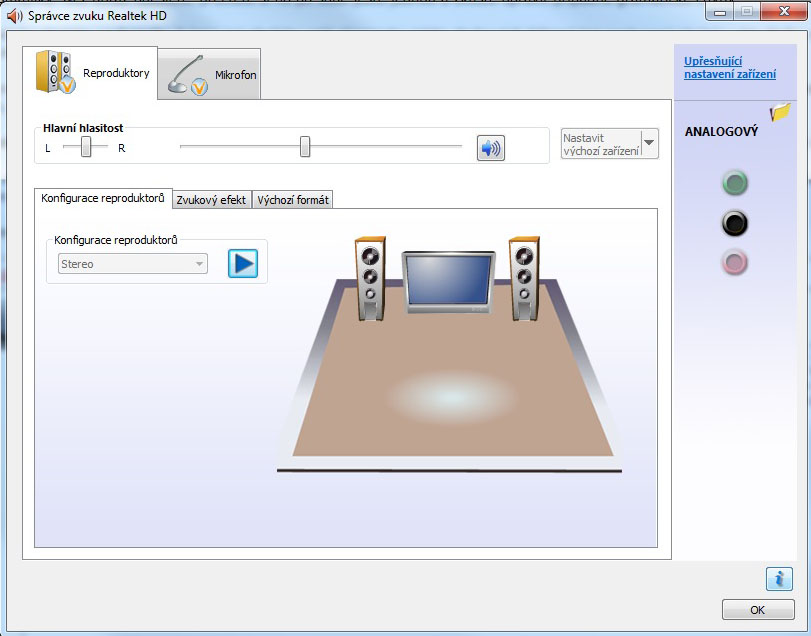Image resolution: width=811 pixels, height=636 pixels.
Task: Select the green analog jack
Action: pos(734,183)
